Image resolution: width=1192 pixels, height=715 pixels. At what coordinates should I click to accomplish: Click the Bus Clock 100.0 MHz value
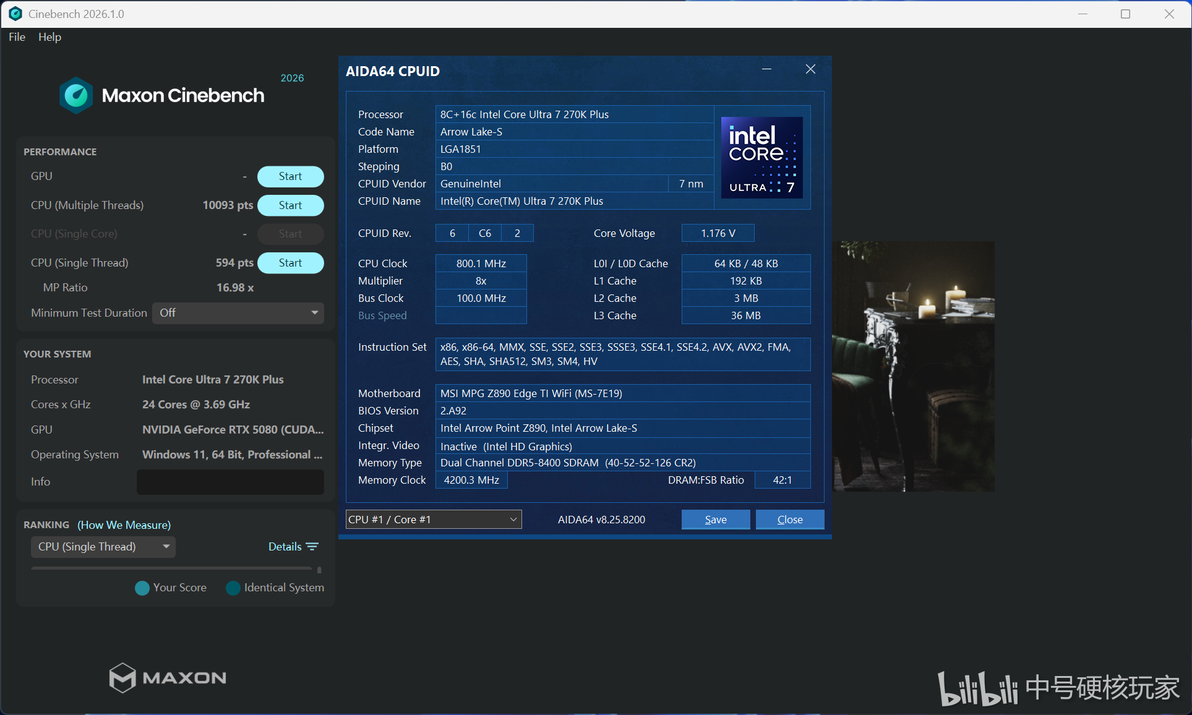[480, 299]
